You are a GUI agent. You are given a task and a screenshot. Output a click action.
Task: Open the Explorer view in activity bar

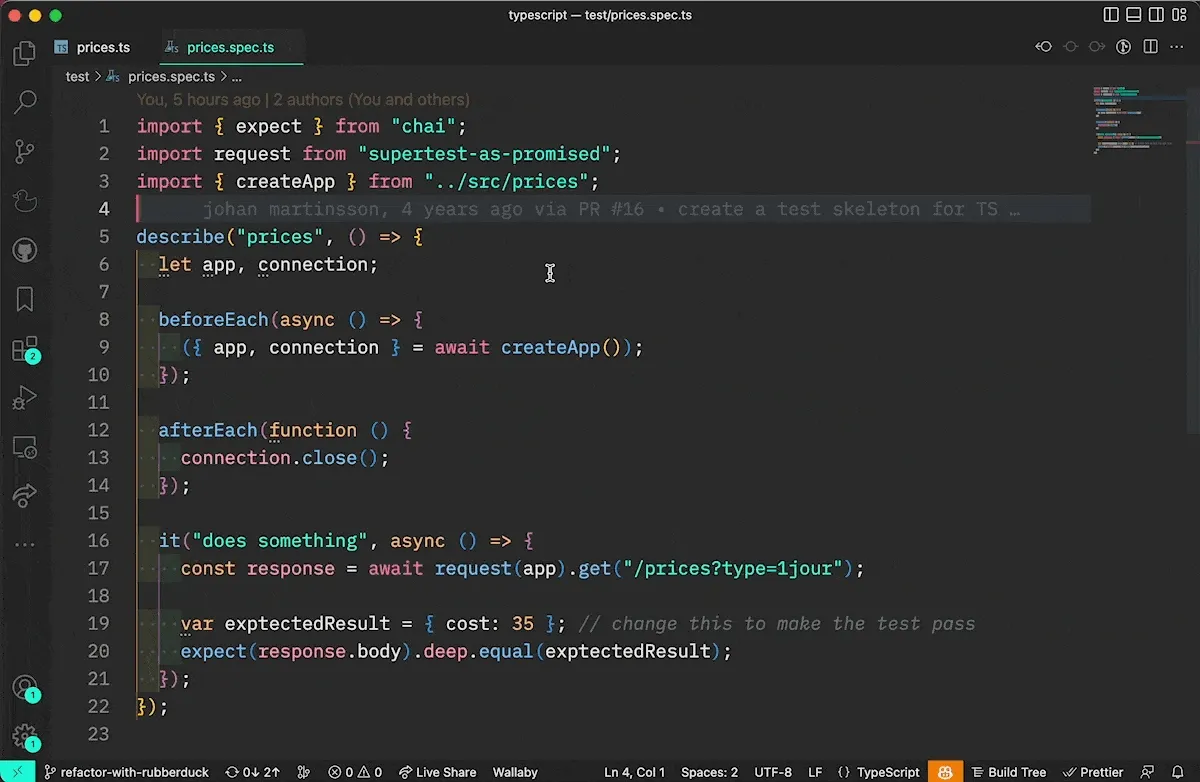[x=25, y=54]
